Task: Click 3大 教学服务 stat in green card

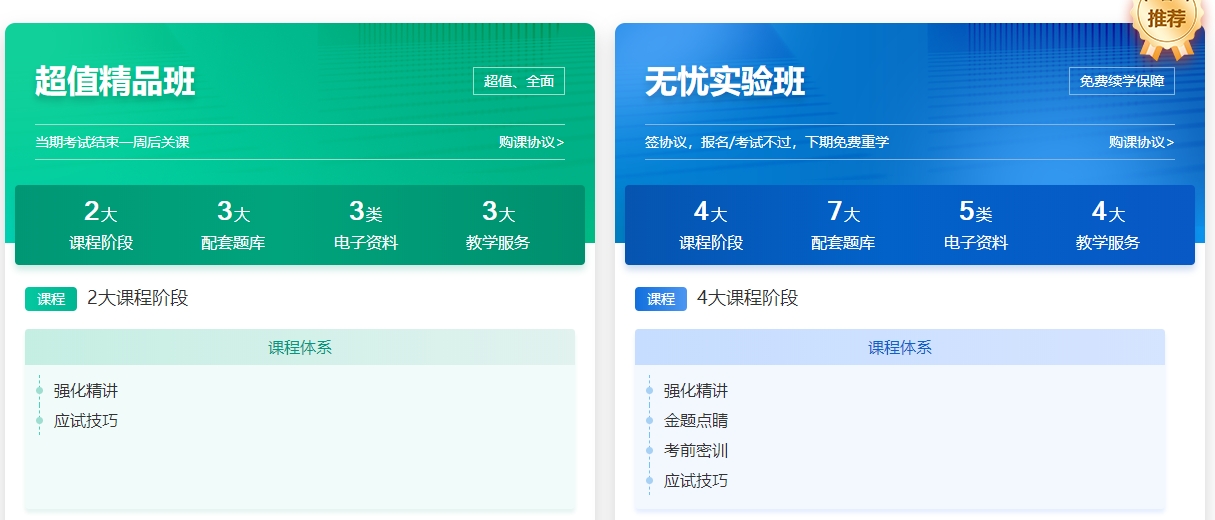Action: point(498,225)
